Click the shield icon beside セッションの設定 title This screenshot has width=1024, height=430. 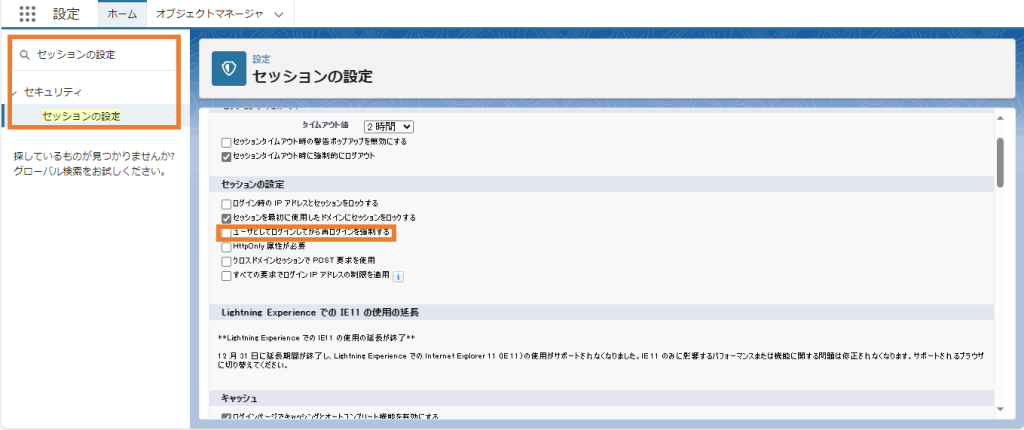point(229,69)
